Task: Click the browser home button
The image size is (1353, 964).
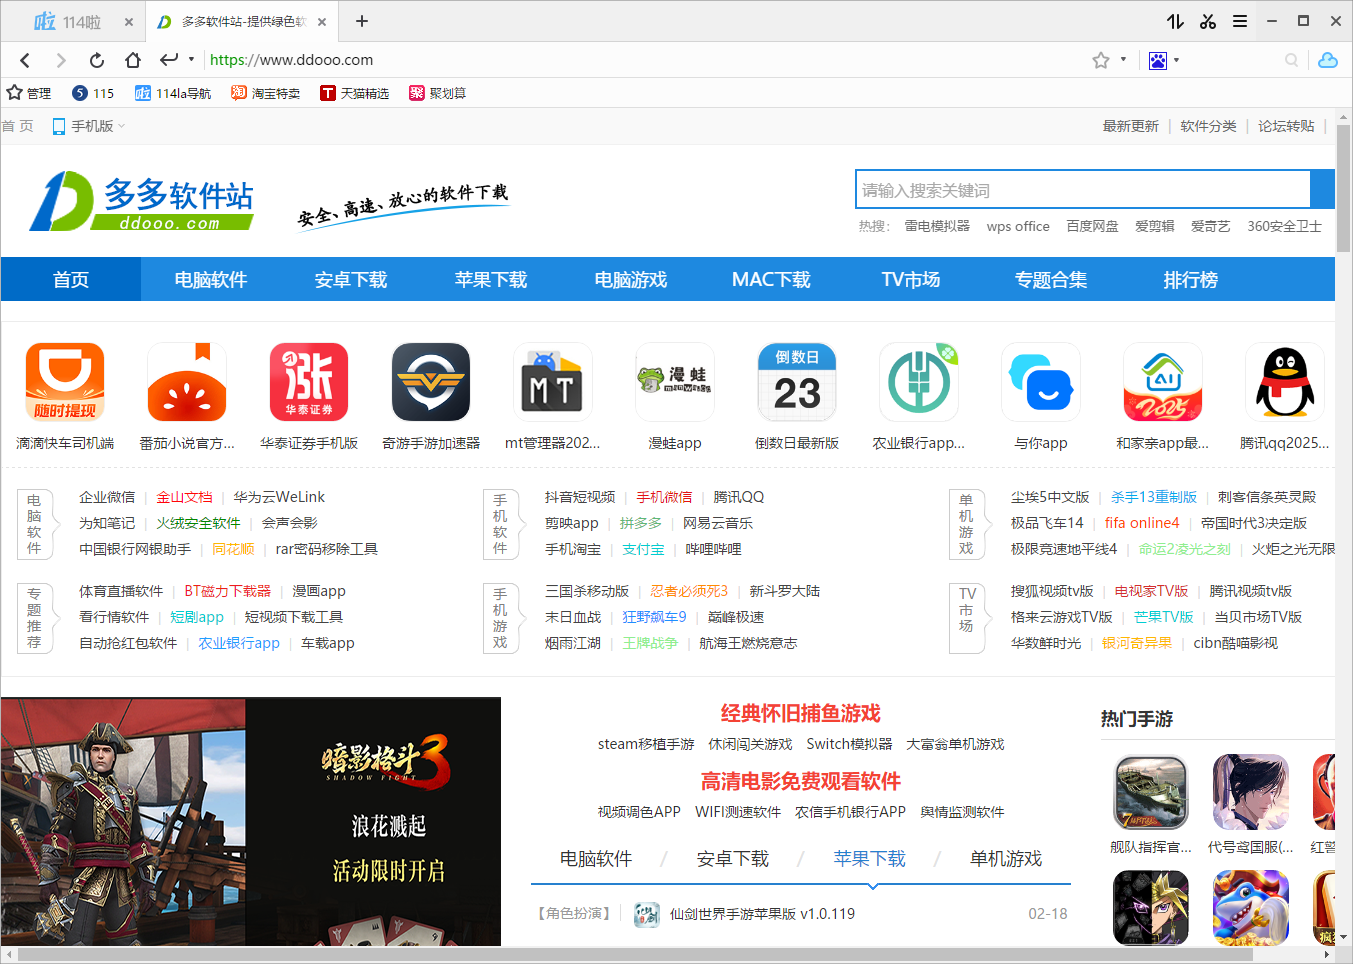Action: pos(132,60)
